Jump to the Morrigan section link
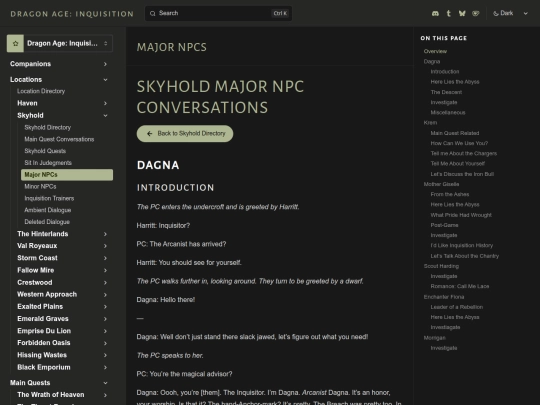This screenshot has width=540, height=405. click(x=435, y=338)
